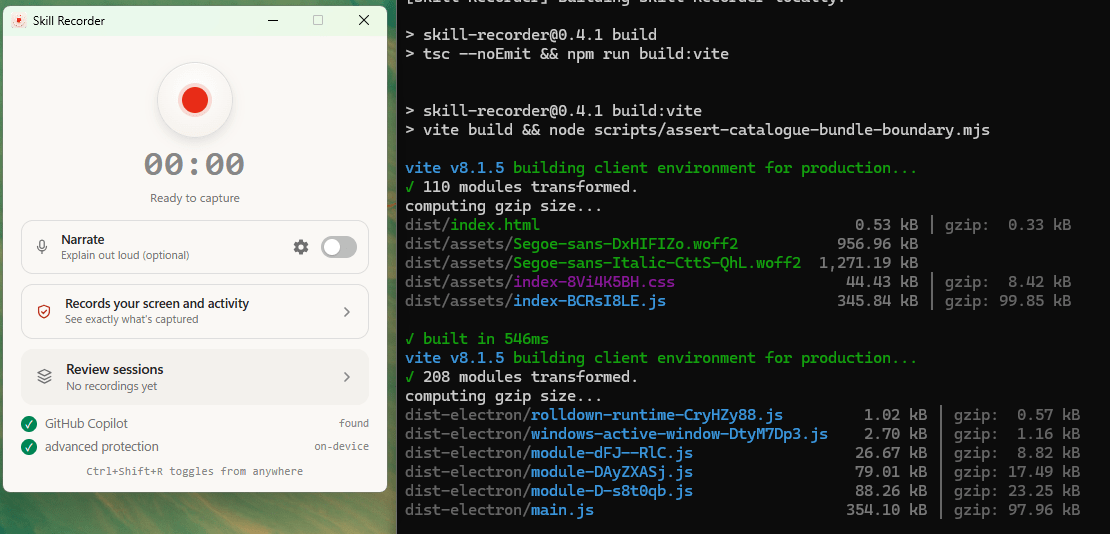Click Explain out loud (optional) text
Viewport: 1110px width, 534px height.
pyautogui.click(x=125, y=255)
